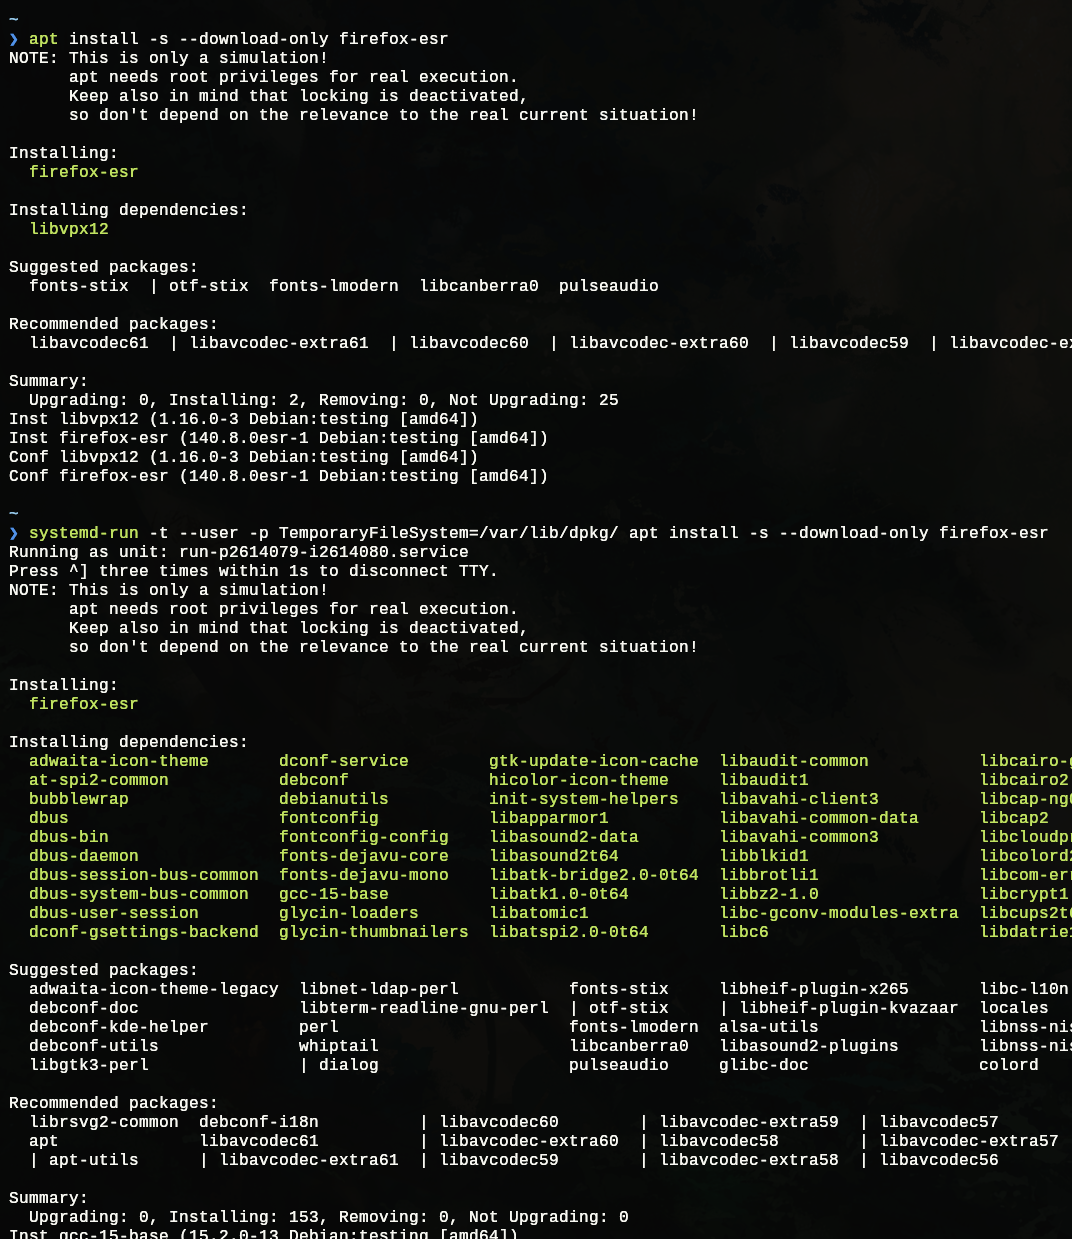
Task: Click 'libbz2-1.0' package entry
Action: pyautogui.click(x=769, y=894)
